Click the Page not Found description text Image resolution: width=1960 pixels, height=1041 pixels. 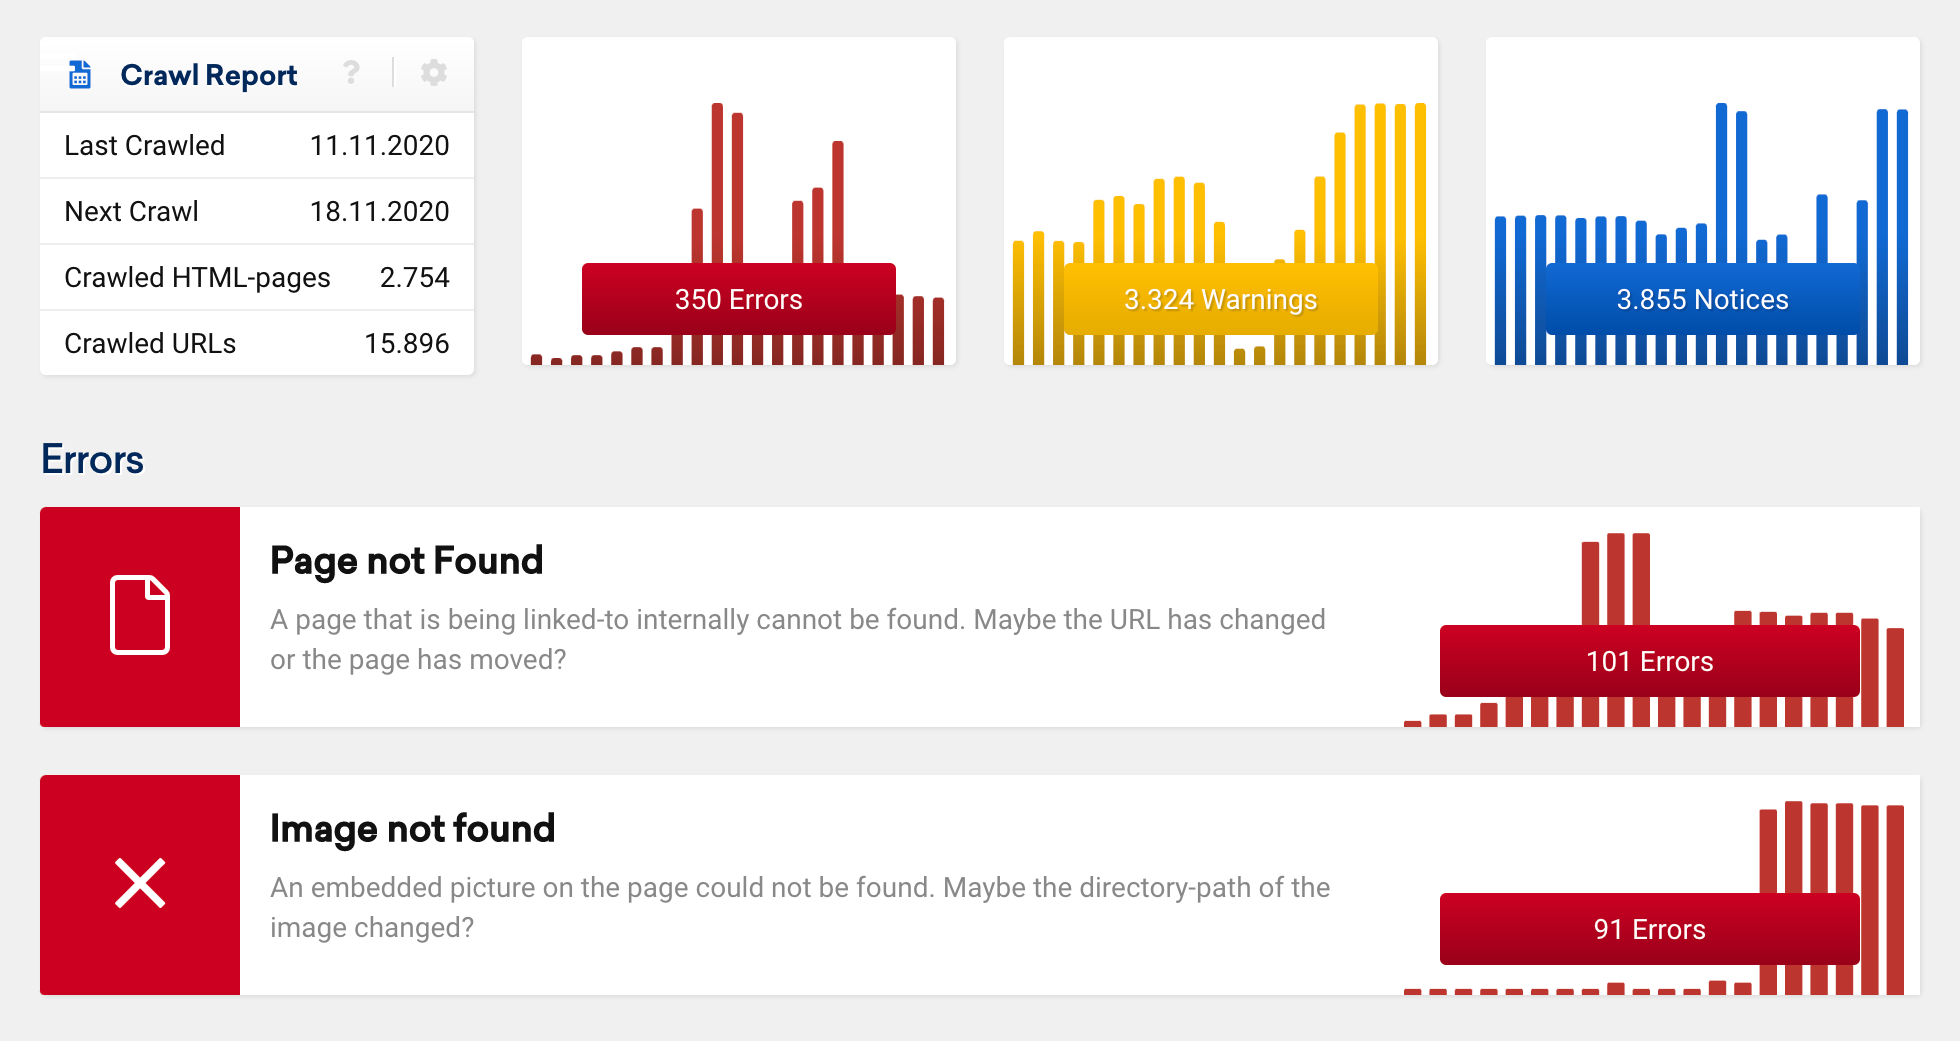798,640
